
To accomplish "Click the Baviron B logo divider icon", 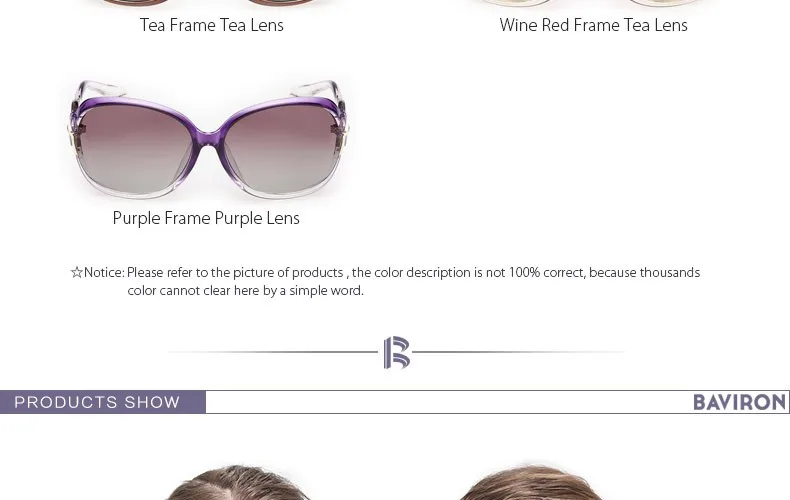I will point(397,352).
